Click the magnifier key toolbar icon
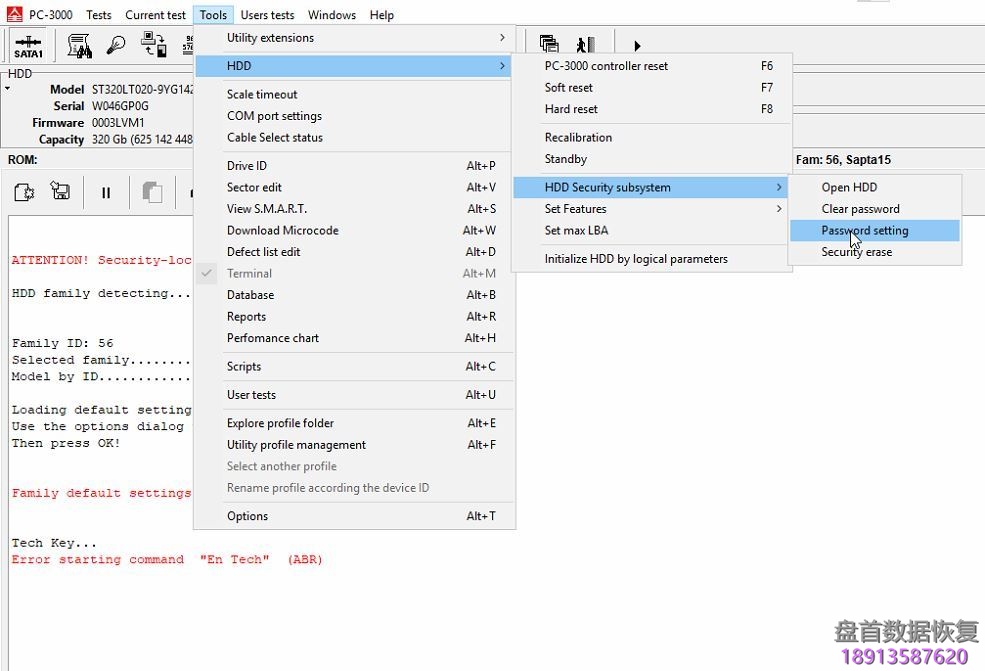 coord(117,45)
